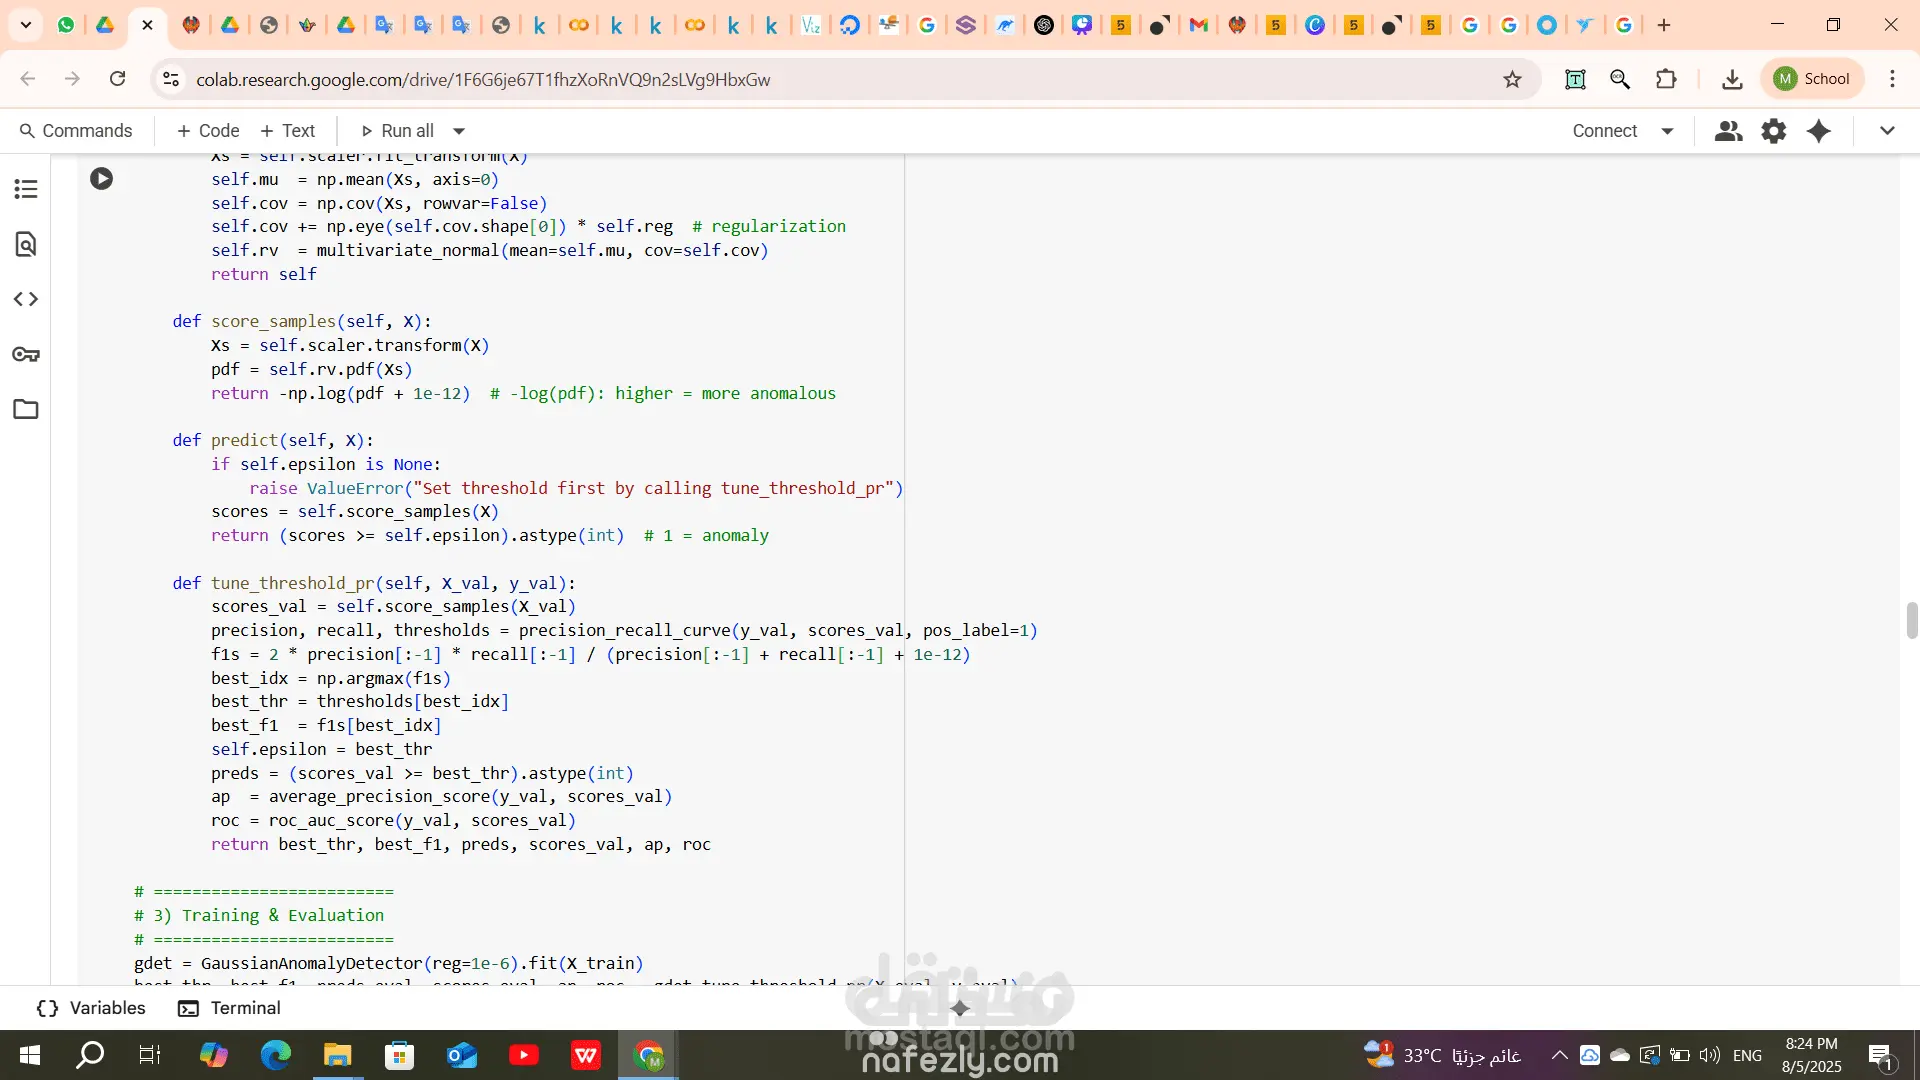The width and height of the screenshot is (1920, 1080).
Task: Open find and replace sidebar icon
Action: pyautogui.click(x=26, y=244)
